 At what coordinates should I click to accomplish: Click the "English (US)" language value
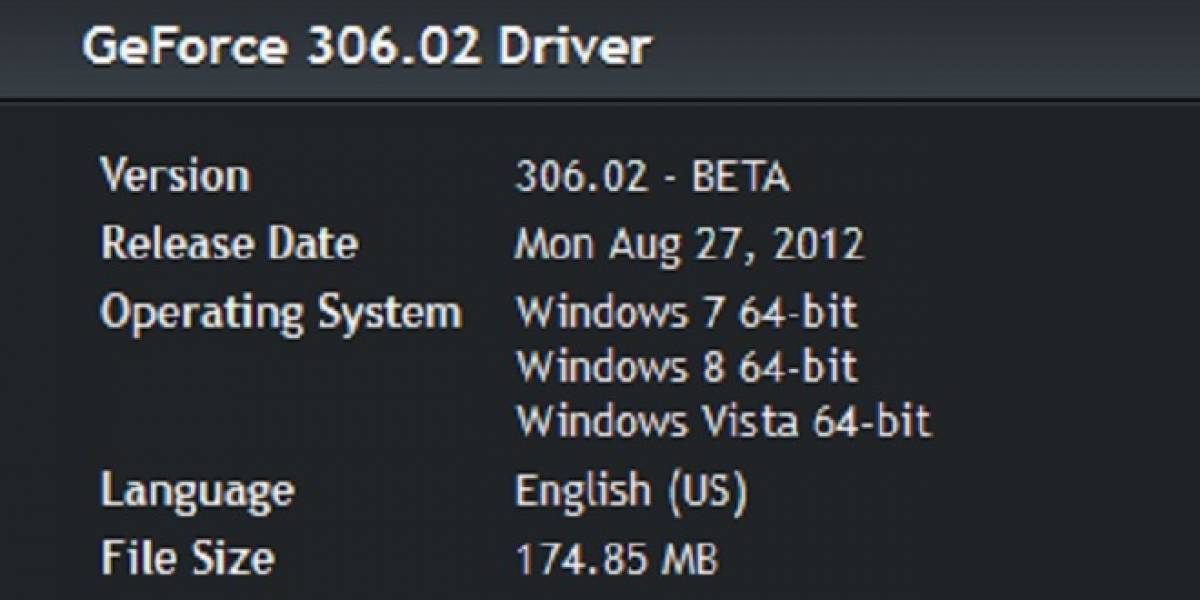pos(631,491)
